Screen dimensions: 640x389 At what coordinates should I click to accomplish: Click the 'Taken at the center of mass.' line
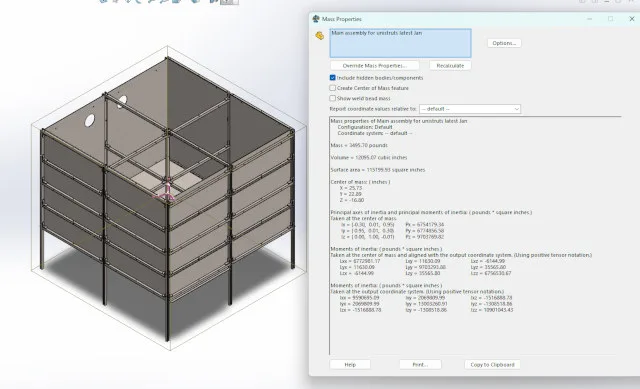coord(363,218)
